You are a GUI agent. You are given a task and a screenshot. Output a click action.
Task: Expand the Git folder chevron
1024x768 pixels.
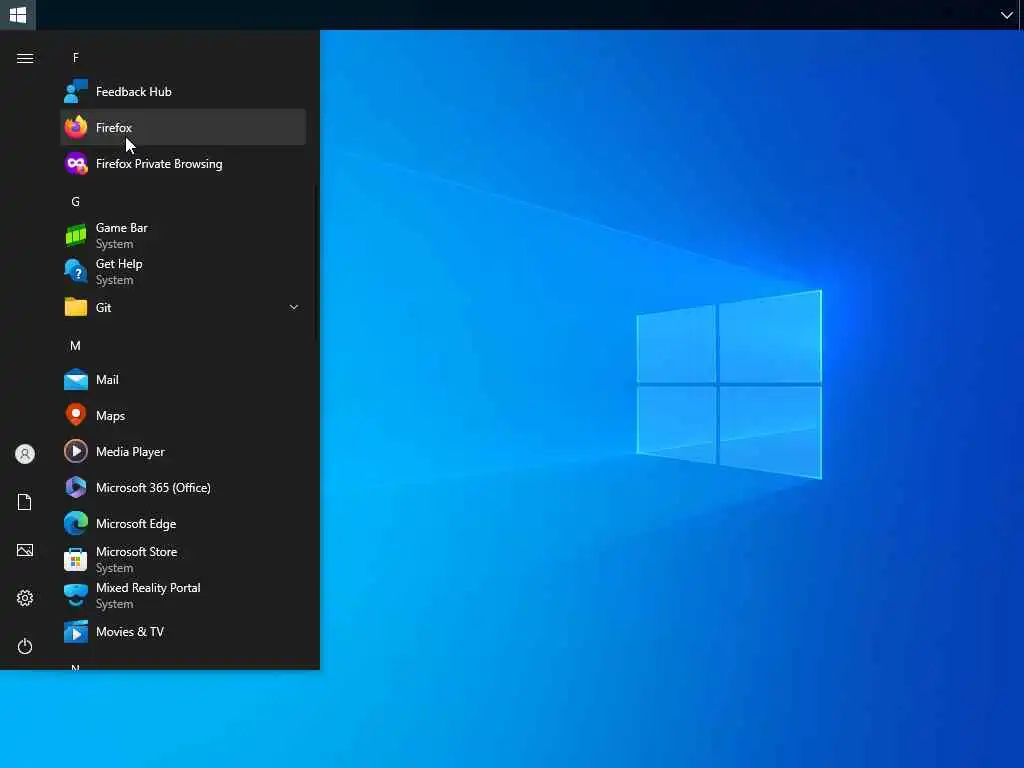pyautogui.click(x=294, y=307)
